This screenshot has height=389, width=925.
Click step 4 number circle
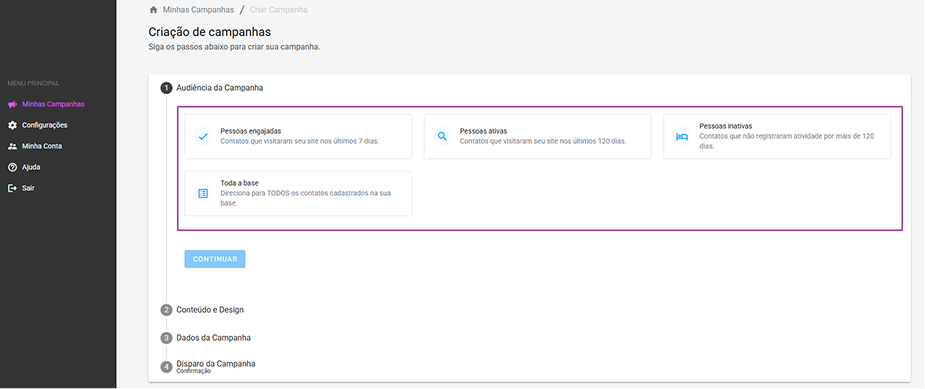(x=166, y=367)
